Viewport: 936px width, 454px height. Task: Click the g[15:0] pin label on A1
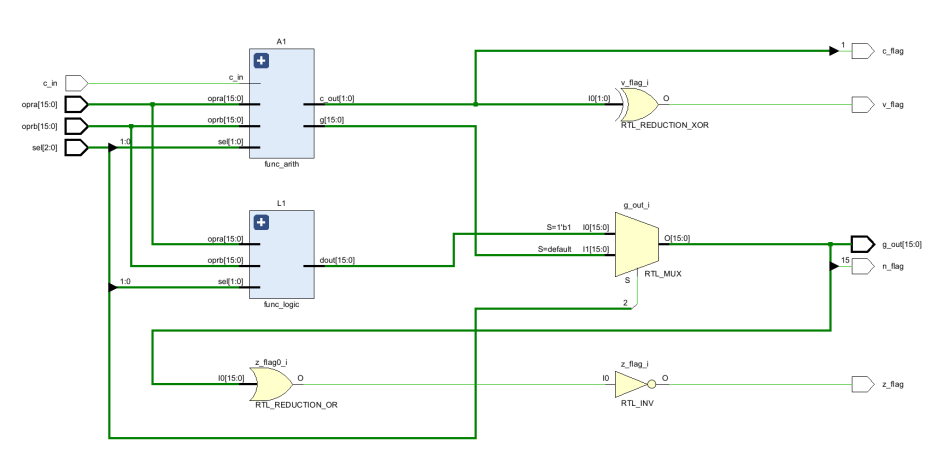click(331, 120)
